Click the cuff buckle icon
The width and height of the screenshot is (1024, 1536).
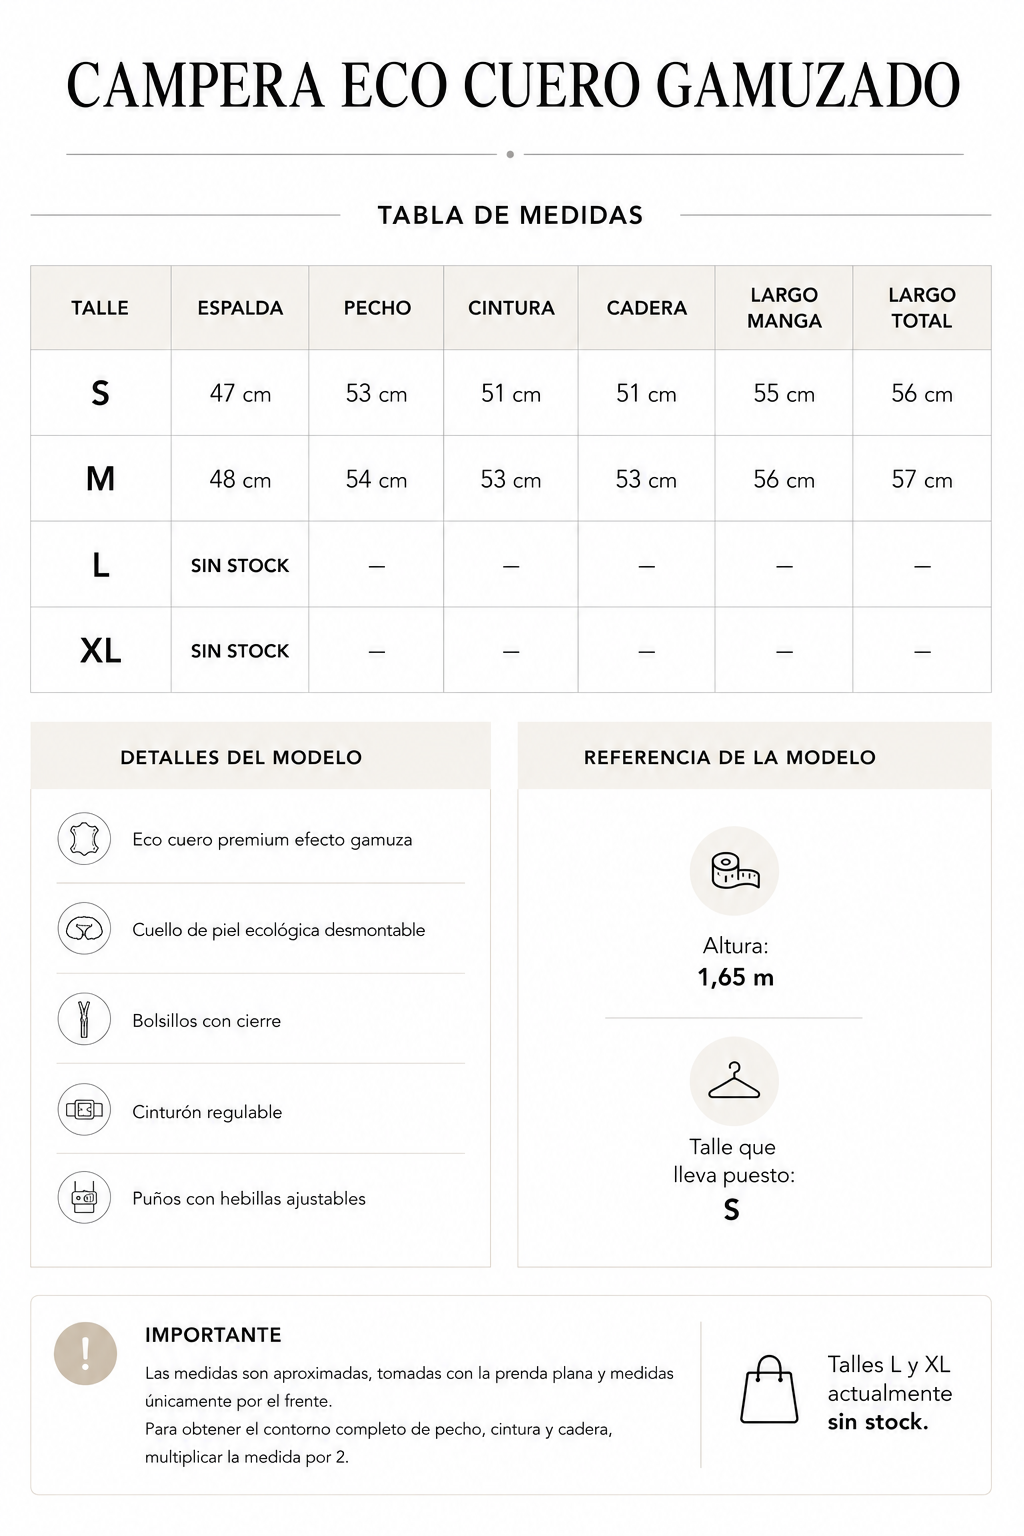coord(84,1197)
